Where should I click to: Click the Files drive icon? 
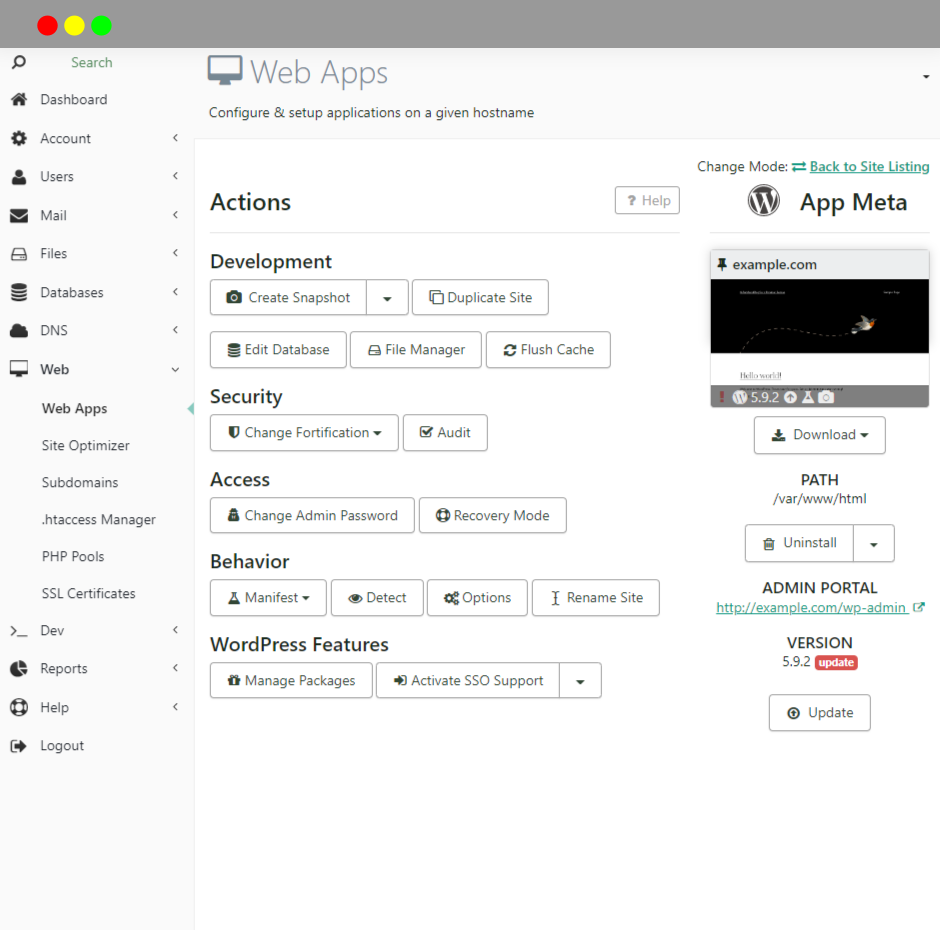19,254
